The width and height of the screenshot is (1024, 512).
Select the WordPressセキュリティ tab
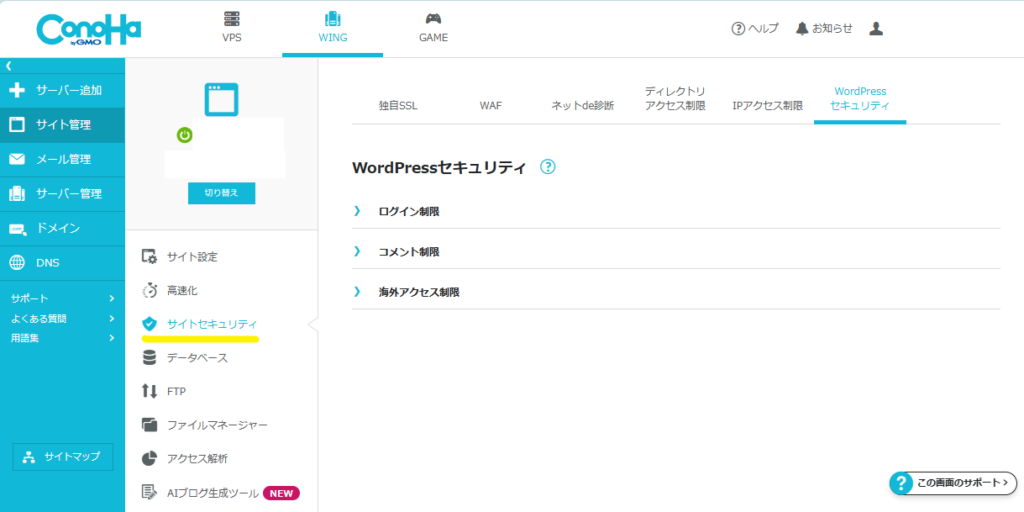[860, 99]
